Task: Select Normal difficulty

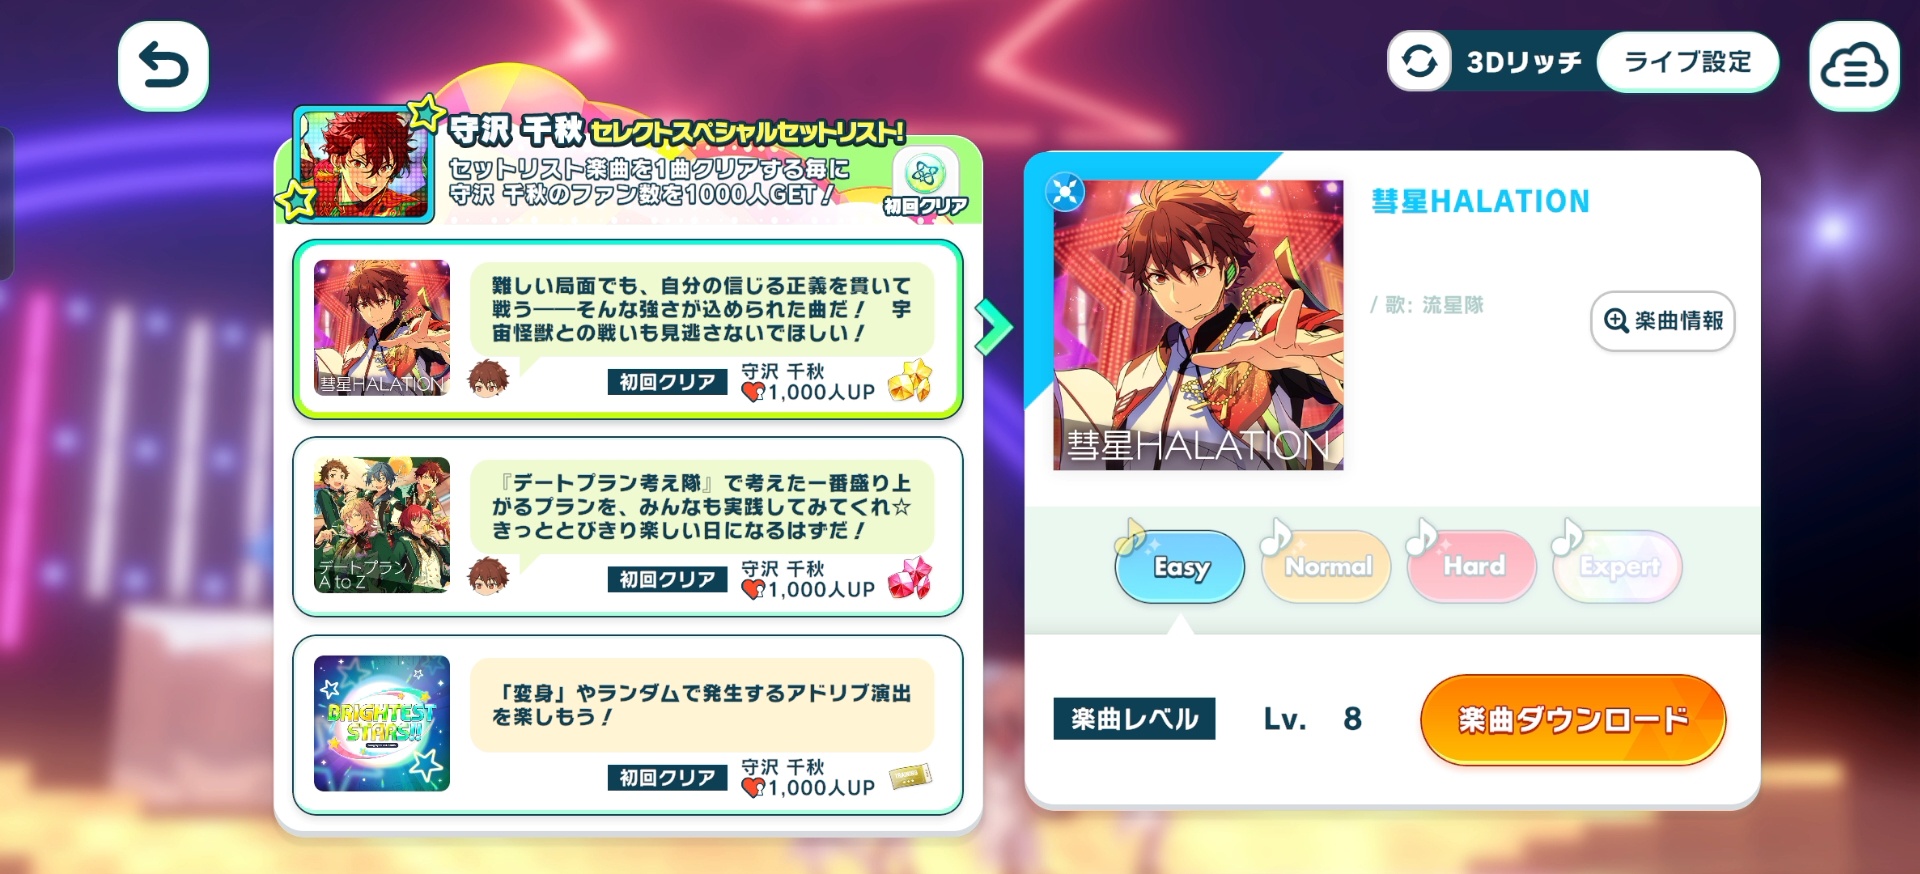Action: (1326, 567)
